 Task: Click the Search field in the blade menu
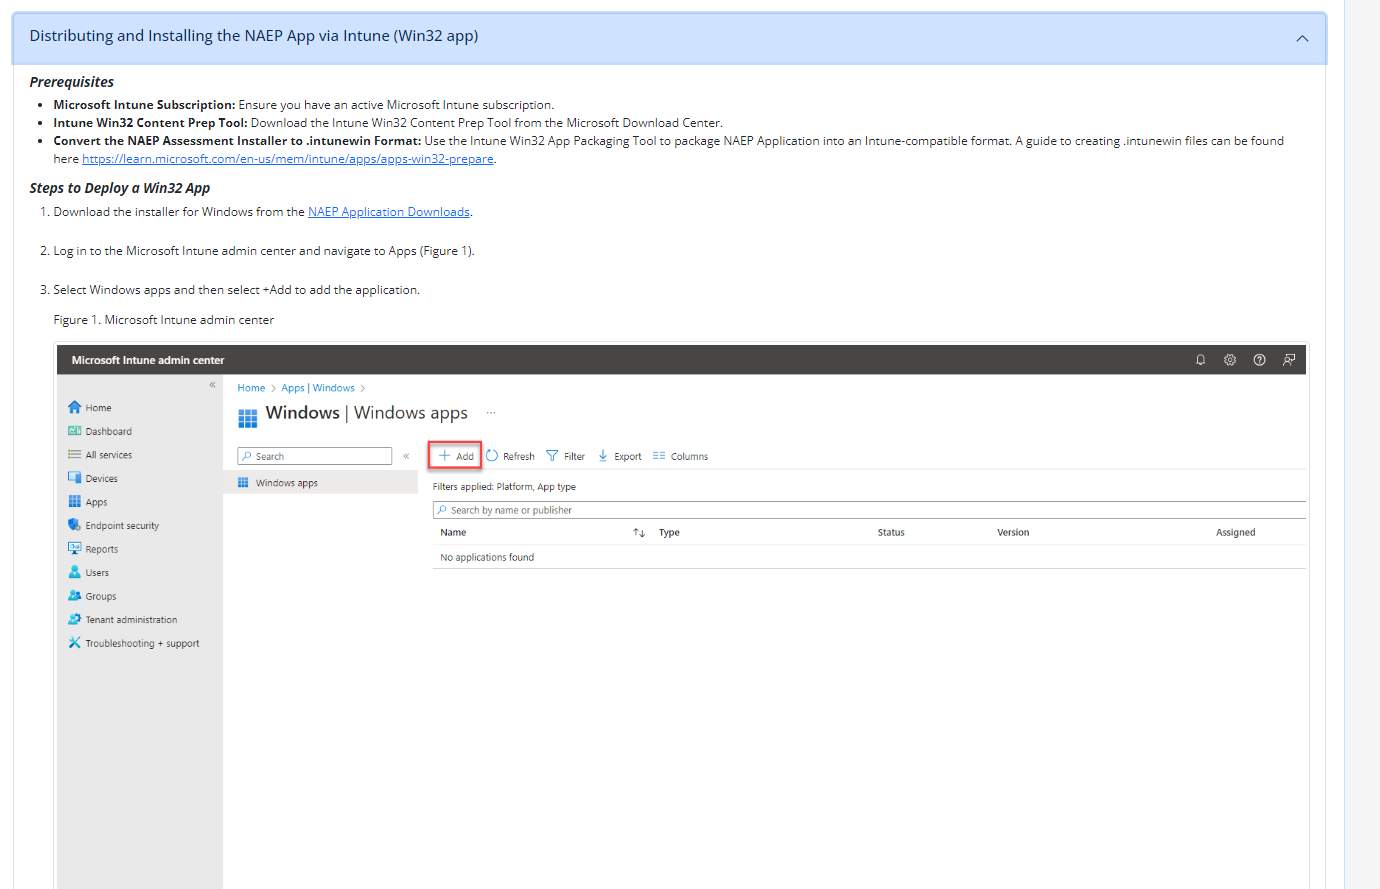tap(315, 456)
